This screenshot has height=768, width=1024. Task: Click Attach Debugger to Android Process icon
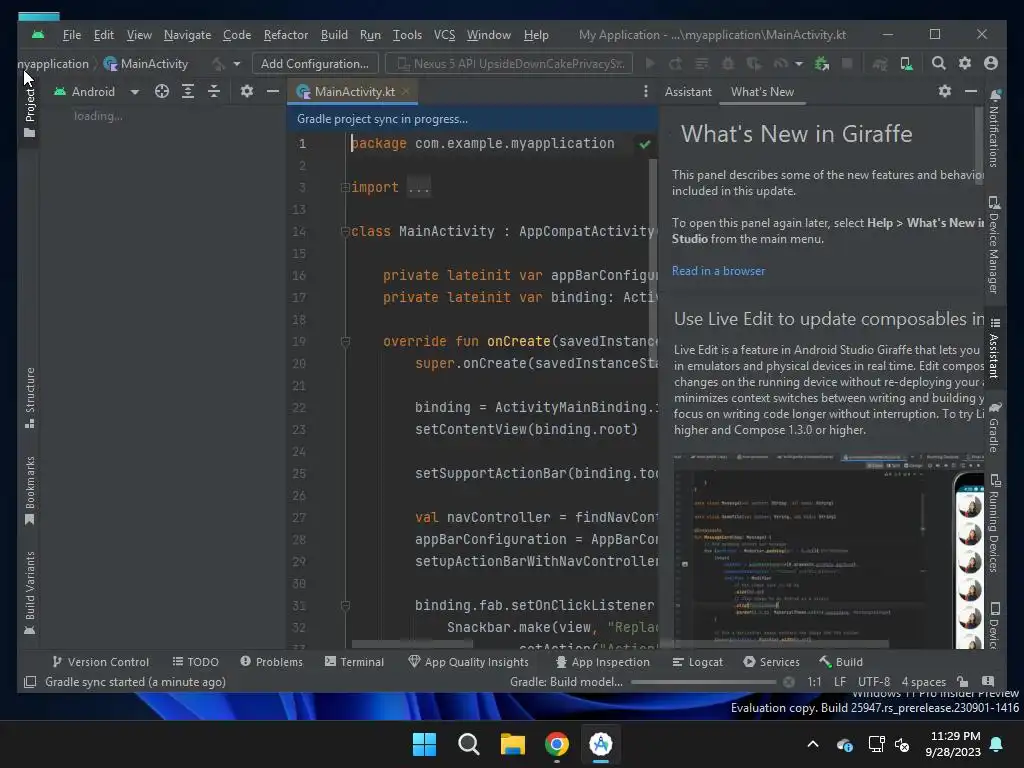pyautogui.click(x=822, y=63)
